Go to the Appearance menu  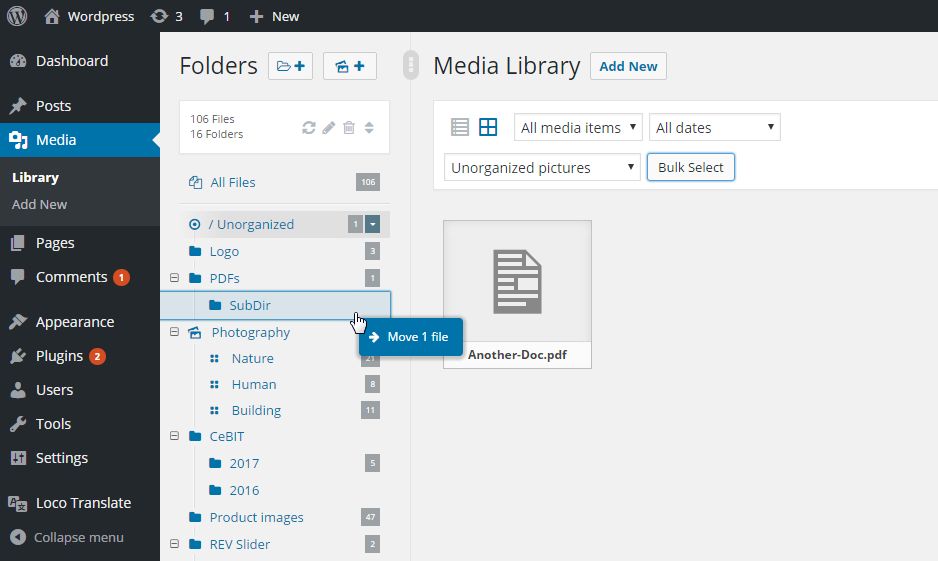click(x=74, y=322)
